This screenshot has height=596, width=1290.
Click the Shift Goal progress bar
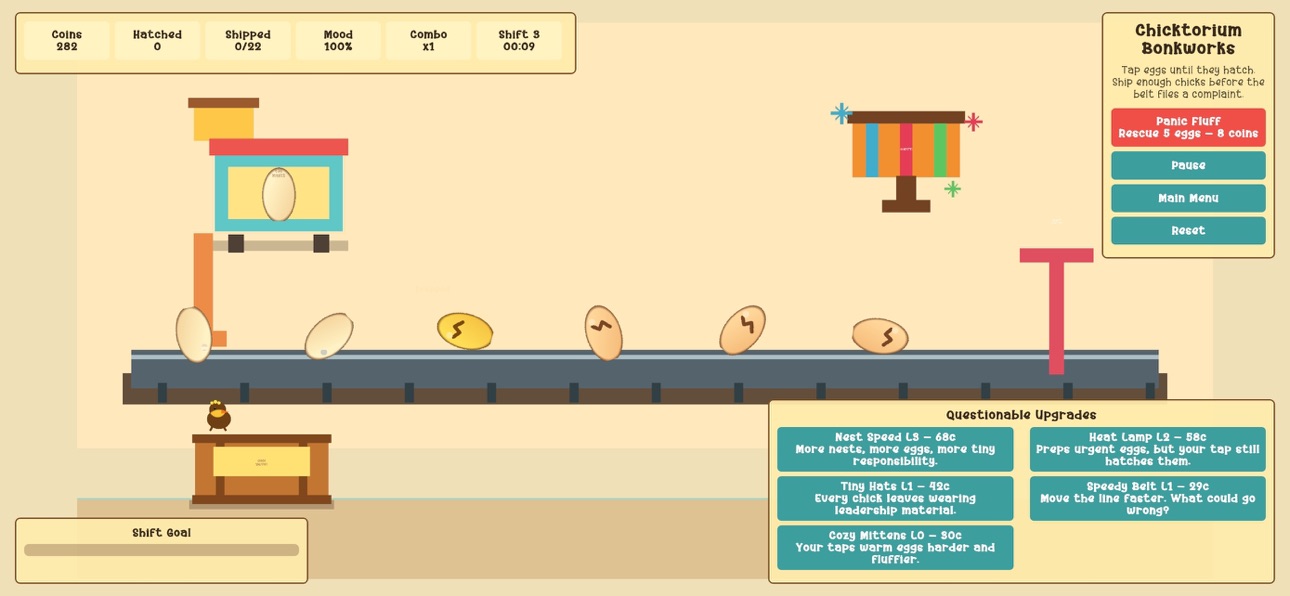click(161, 550)
